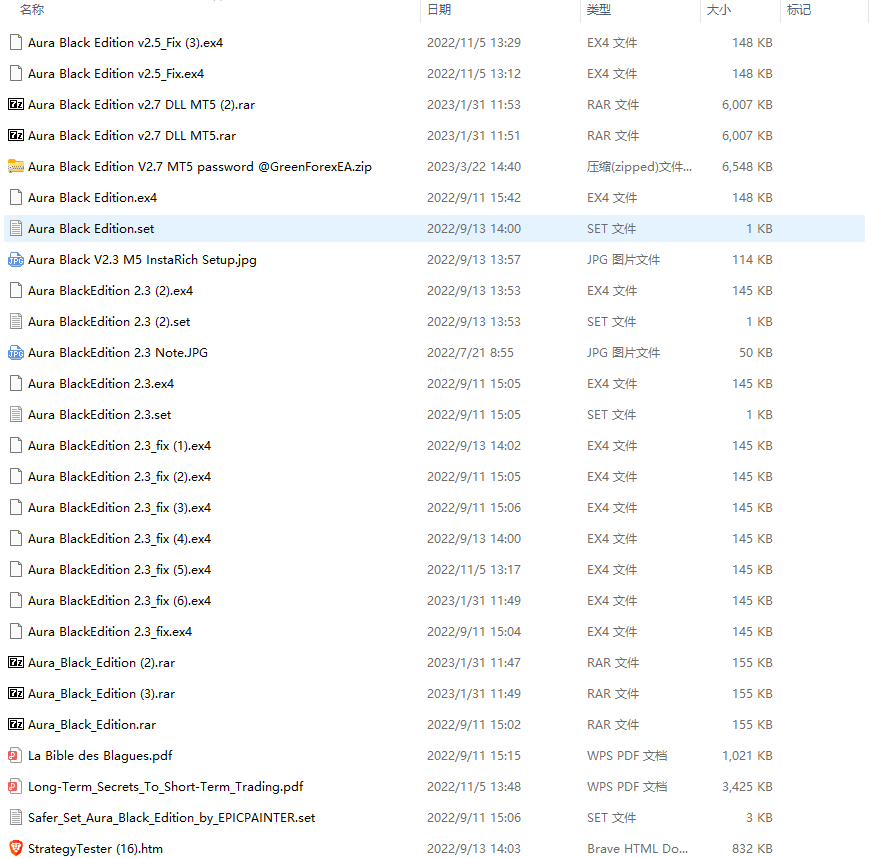This screenshot has width=890, height=858.
Task: Select file name StrategyTester (16).htm
Action: tap(95, 849)
